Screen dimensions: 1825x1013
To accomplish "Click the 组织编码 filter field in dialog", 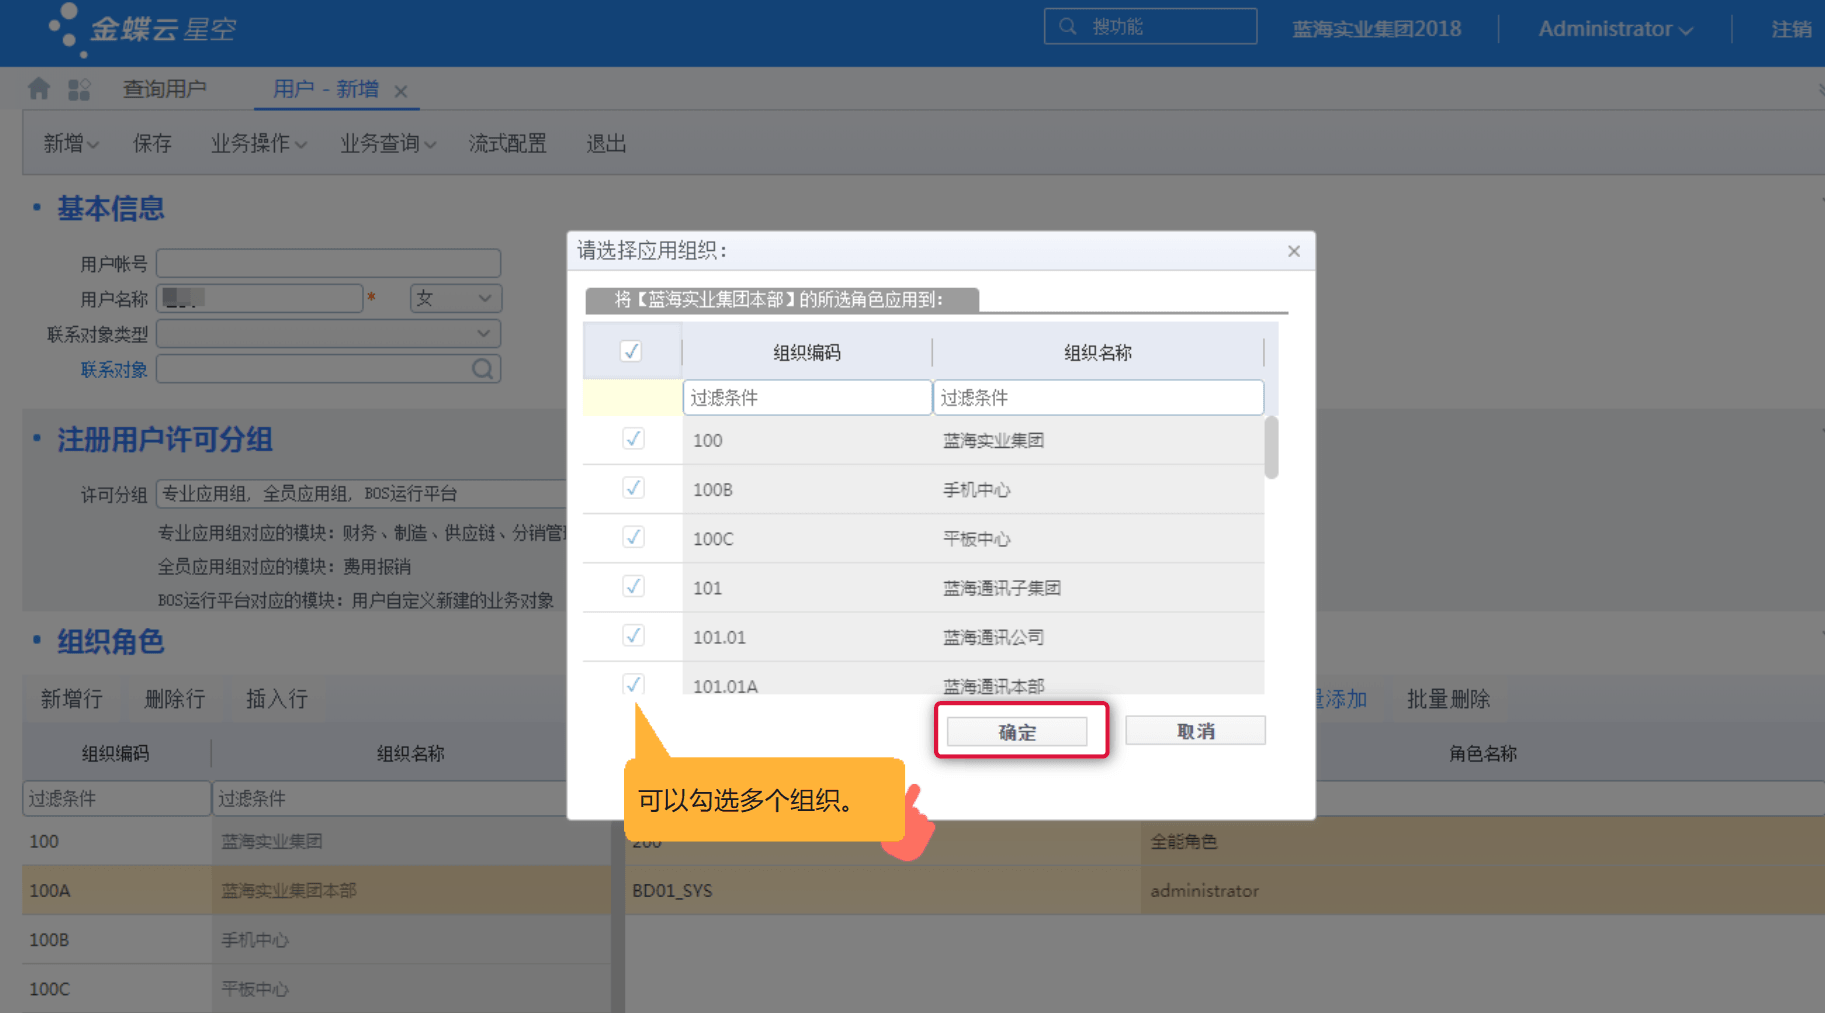I will coord(806,398).
